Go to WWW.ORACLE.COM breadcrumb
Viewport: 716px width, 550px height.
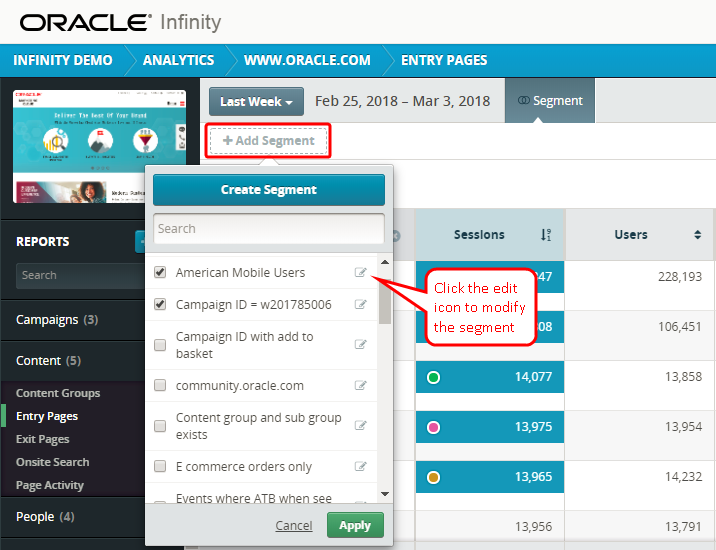point(307,60)
